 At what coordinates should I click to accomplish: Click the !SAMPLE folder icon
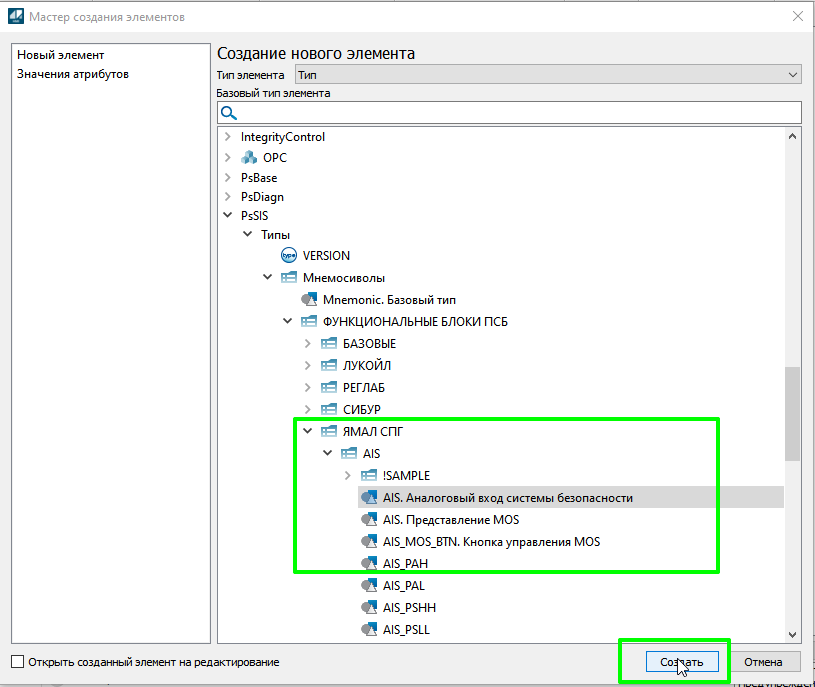368,476
